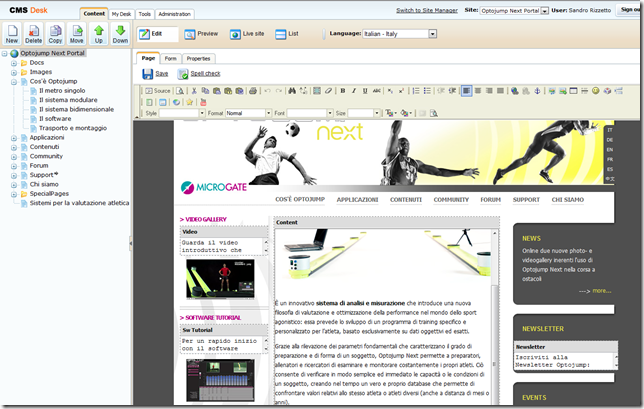644x409 pixels.
Task: Switch to the Form tab
Action: pos(170,59)
